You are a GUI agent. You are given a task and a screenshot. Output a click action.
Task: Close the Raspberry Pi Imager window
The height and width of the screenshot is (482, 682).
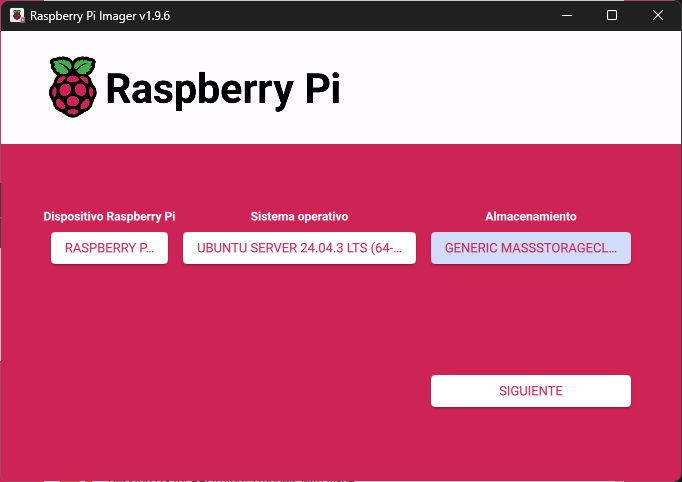(x=657, y=16)
